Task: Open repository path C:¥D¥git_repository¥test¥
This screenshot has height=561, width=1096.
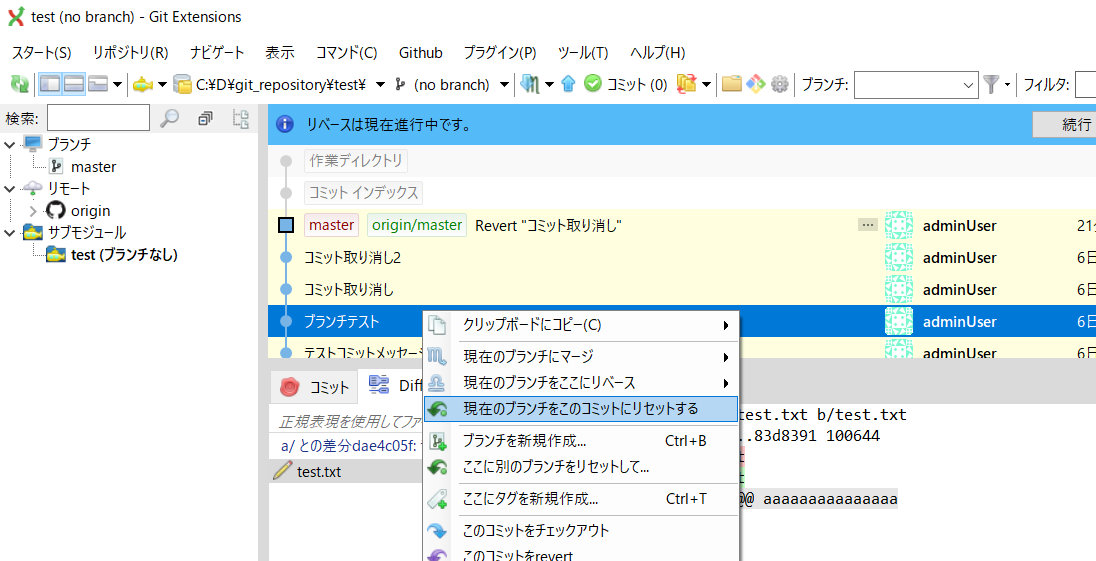Action: (271, 85)
